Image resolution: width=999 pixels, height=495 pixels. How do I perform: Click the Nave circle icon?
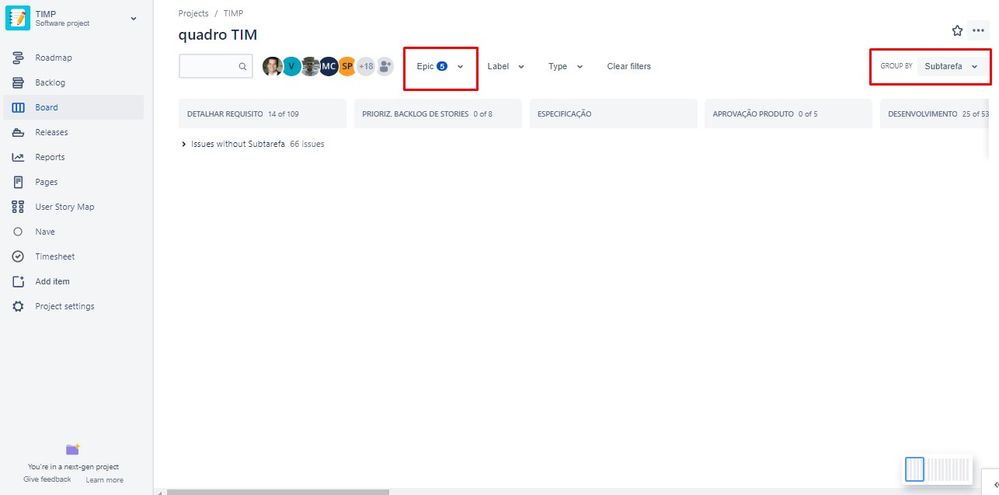click(18, 232)
